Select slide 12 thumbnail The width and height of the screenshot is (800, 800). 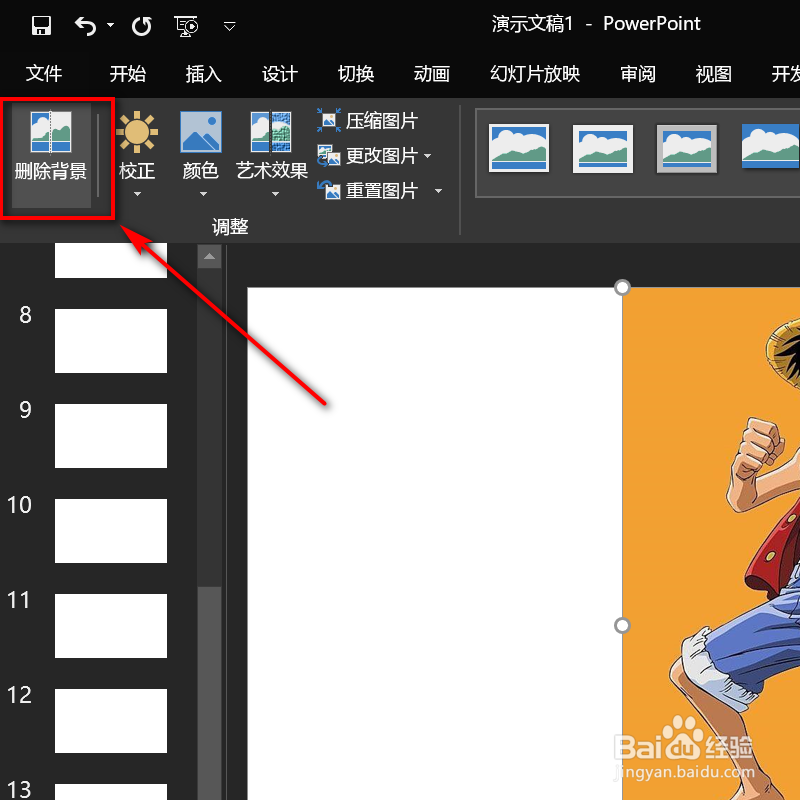pyautogui.click(x=111, y=720)
